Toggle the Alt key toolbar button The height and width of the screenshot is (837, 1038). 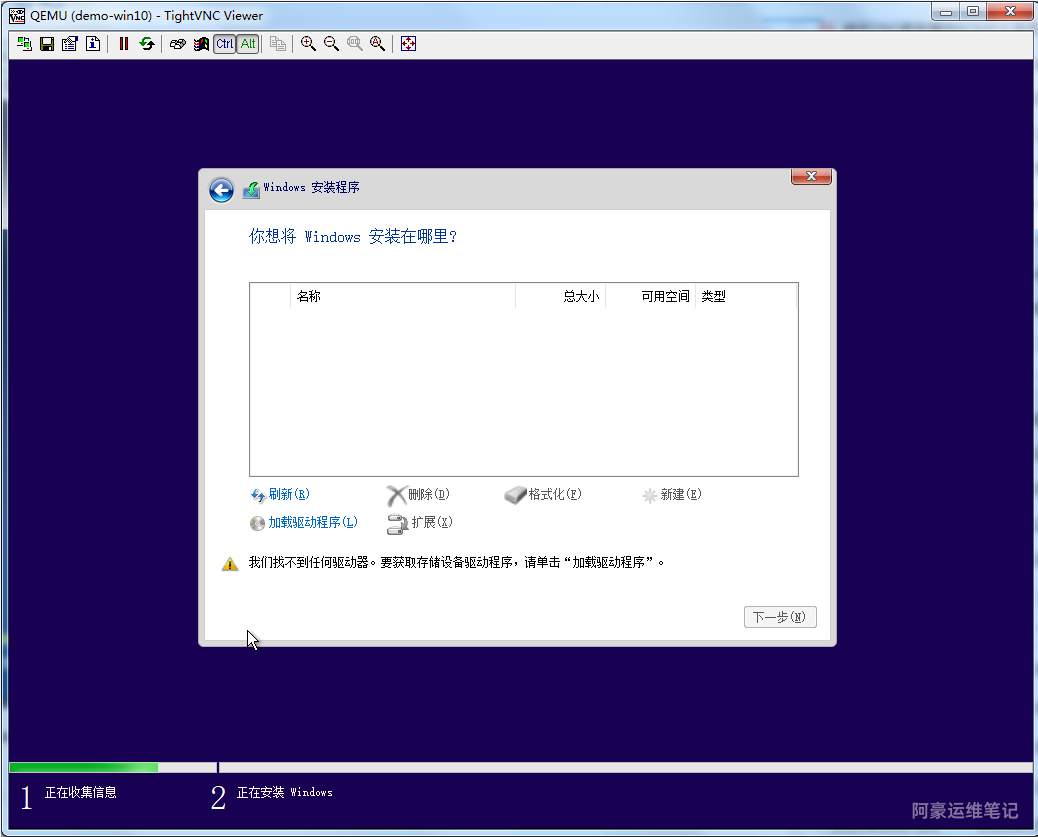click(x=248, y=44)
